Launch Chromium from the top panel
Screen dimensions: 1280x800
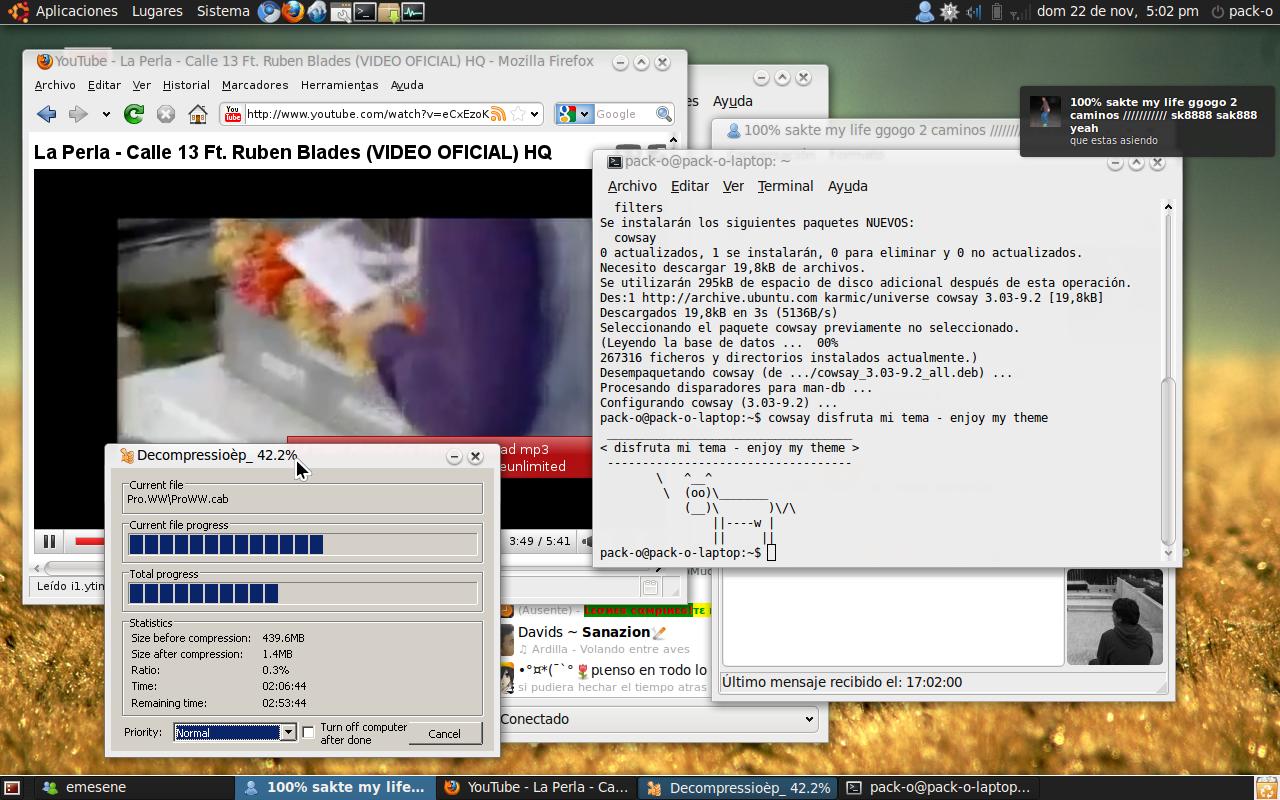268,12
